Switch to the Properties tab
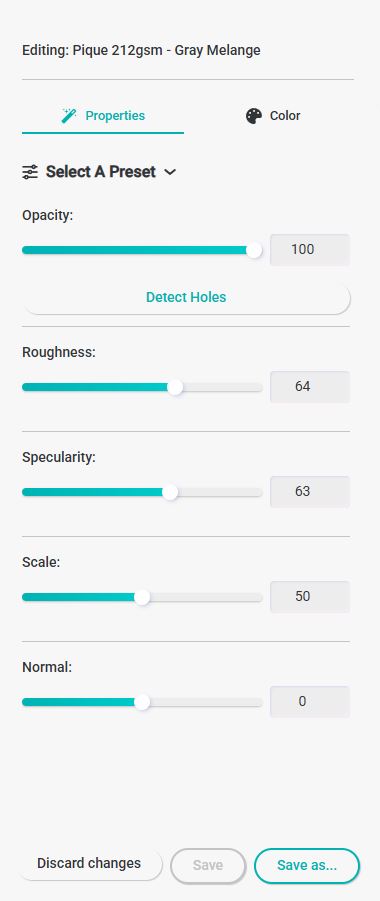The image size is (380, 901). coord(103,116)
